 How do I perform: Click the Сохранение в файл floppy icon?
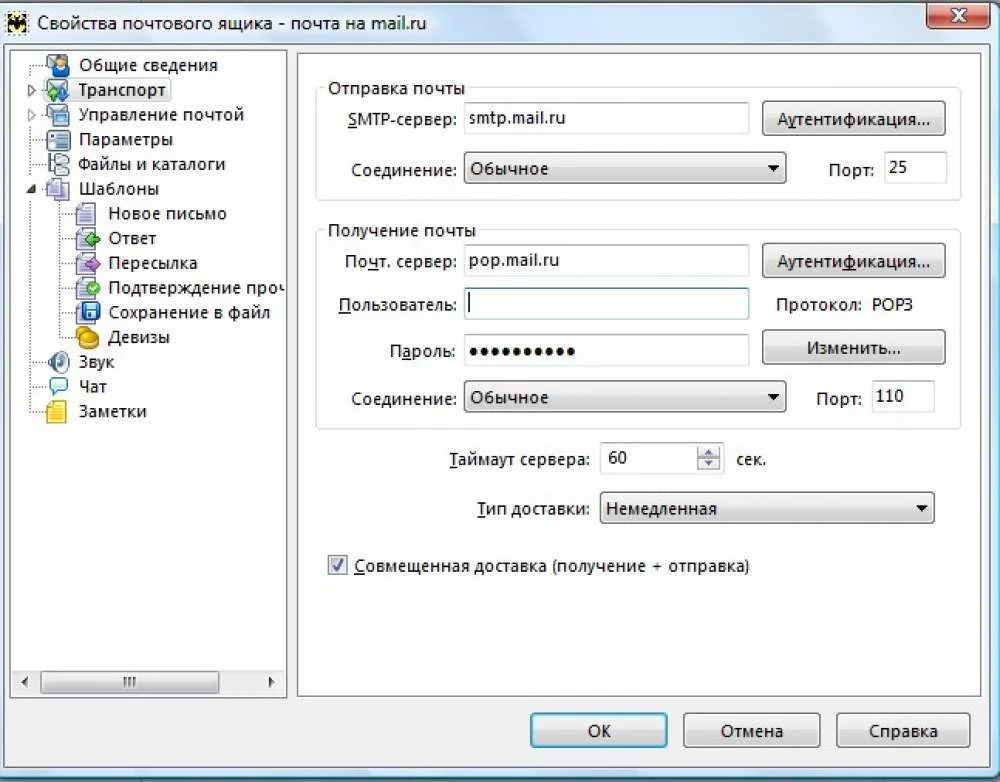(x=87, y=313)
